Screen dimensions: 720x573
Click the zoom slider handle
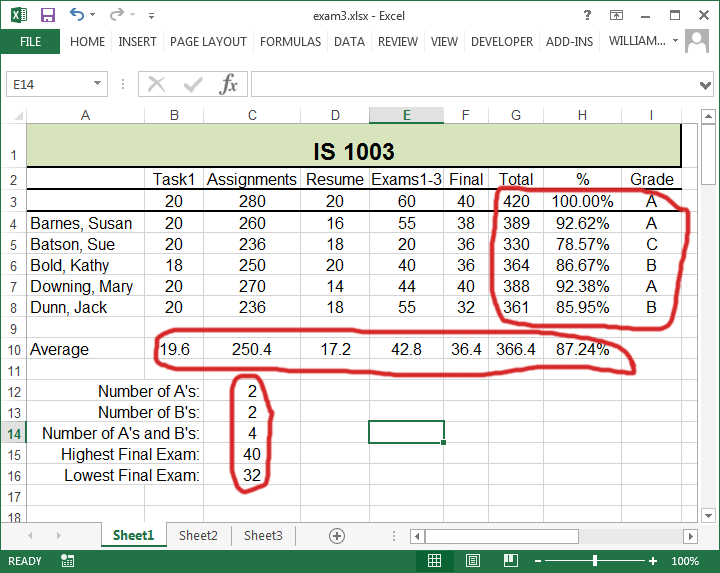point(595,561)
